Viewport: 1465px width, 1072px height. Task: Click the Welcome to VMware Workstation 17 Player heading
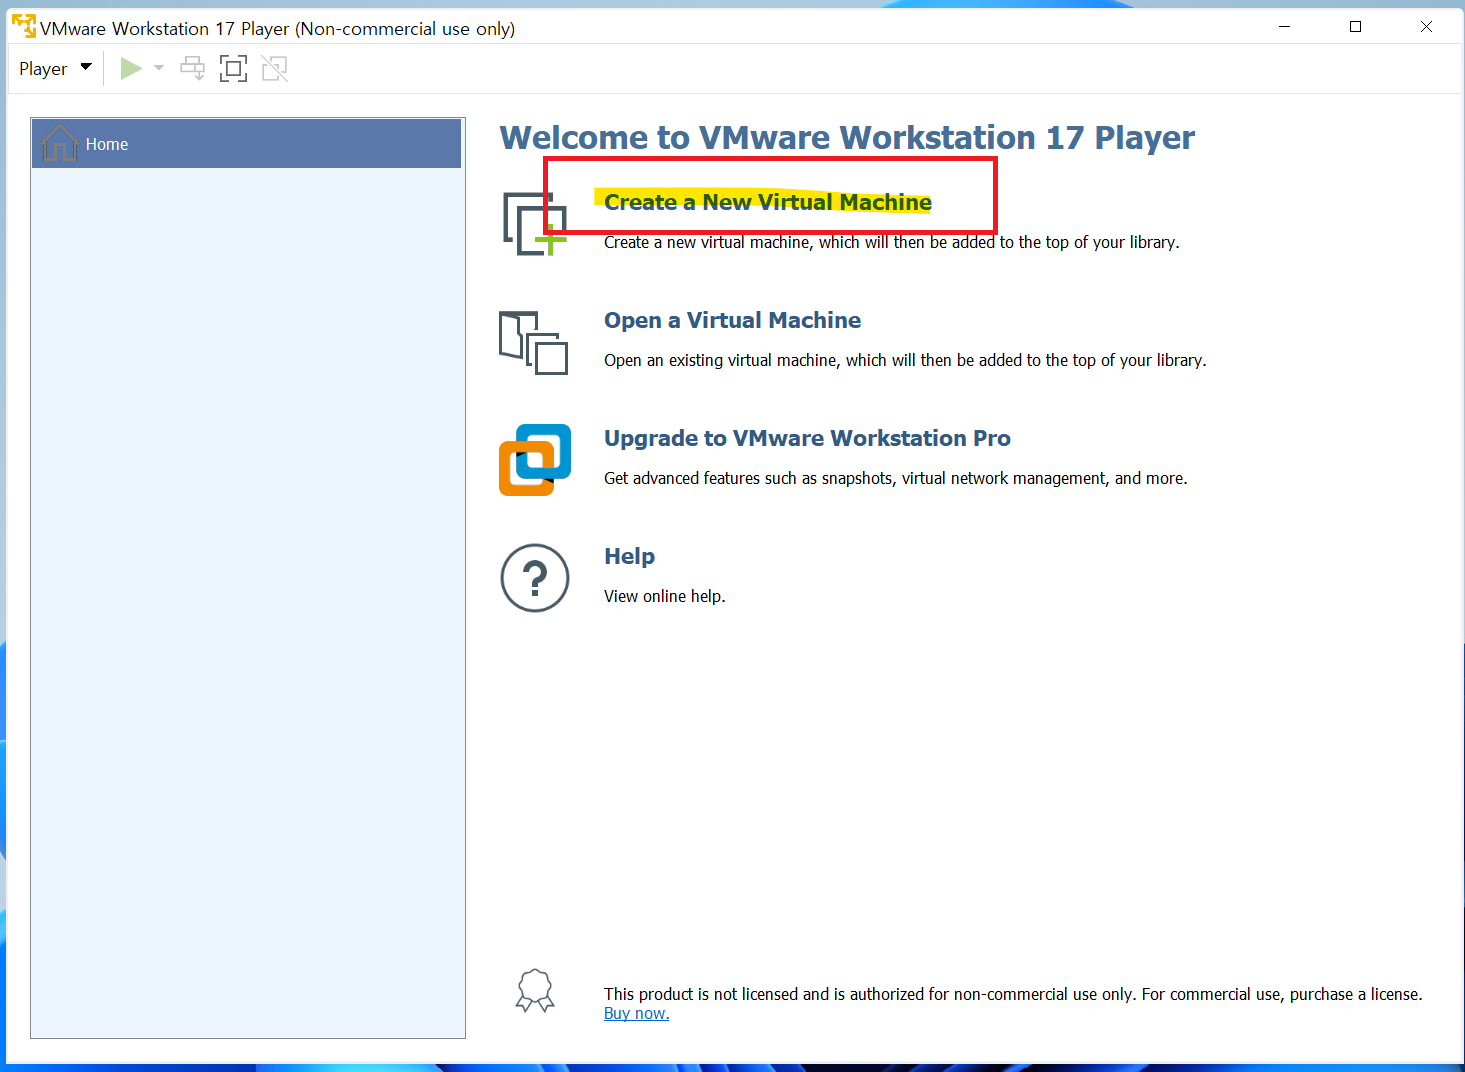(847, 137)
